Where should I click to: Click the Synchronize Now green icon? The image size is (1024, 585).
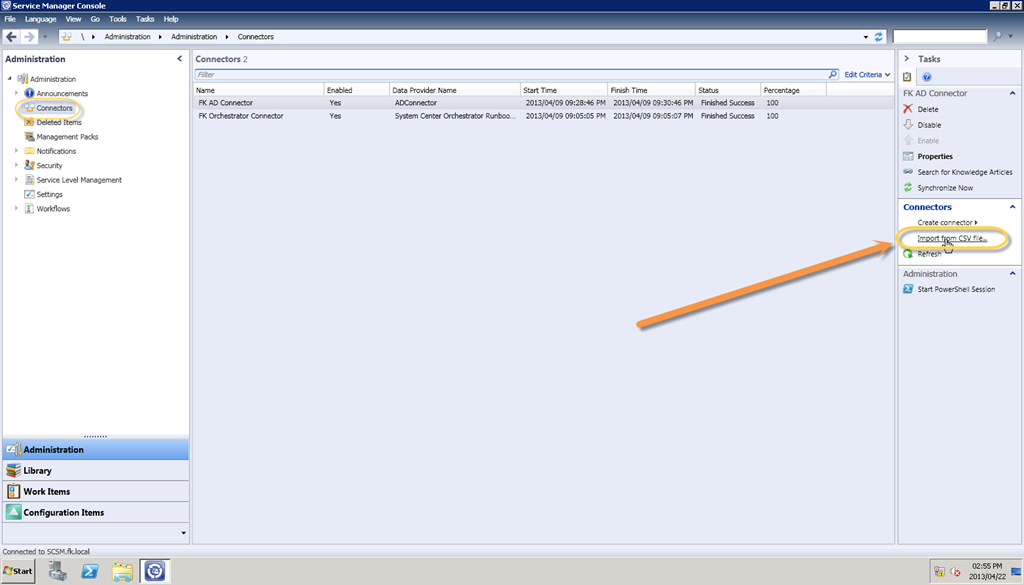point(908,188)
